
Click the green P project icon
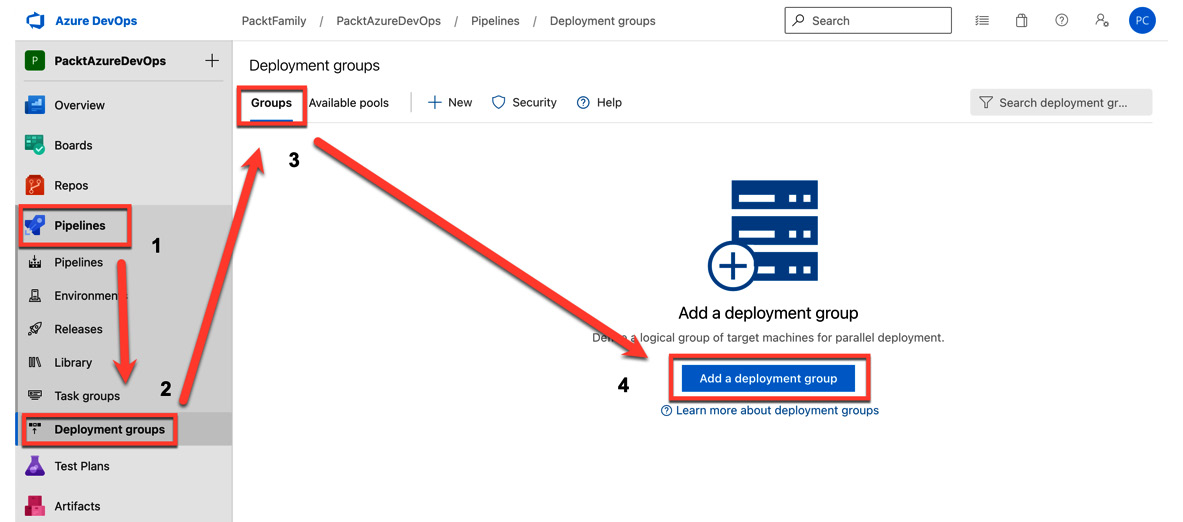[35, 61]
